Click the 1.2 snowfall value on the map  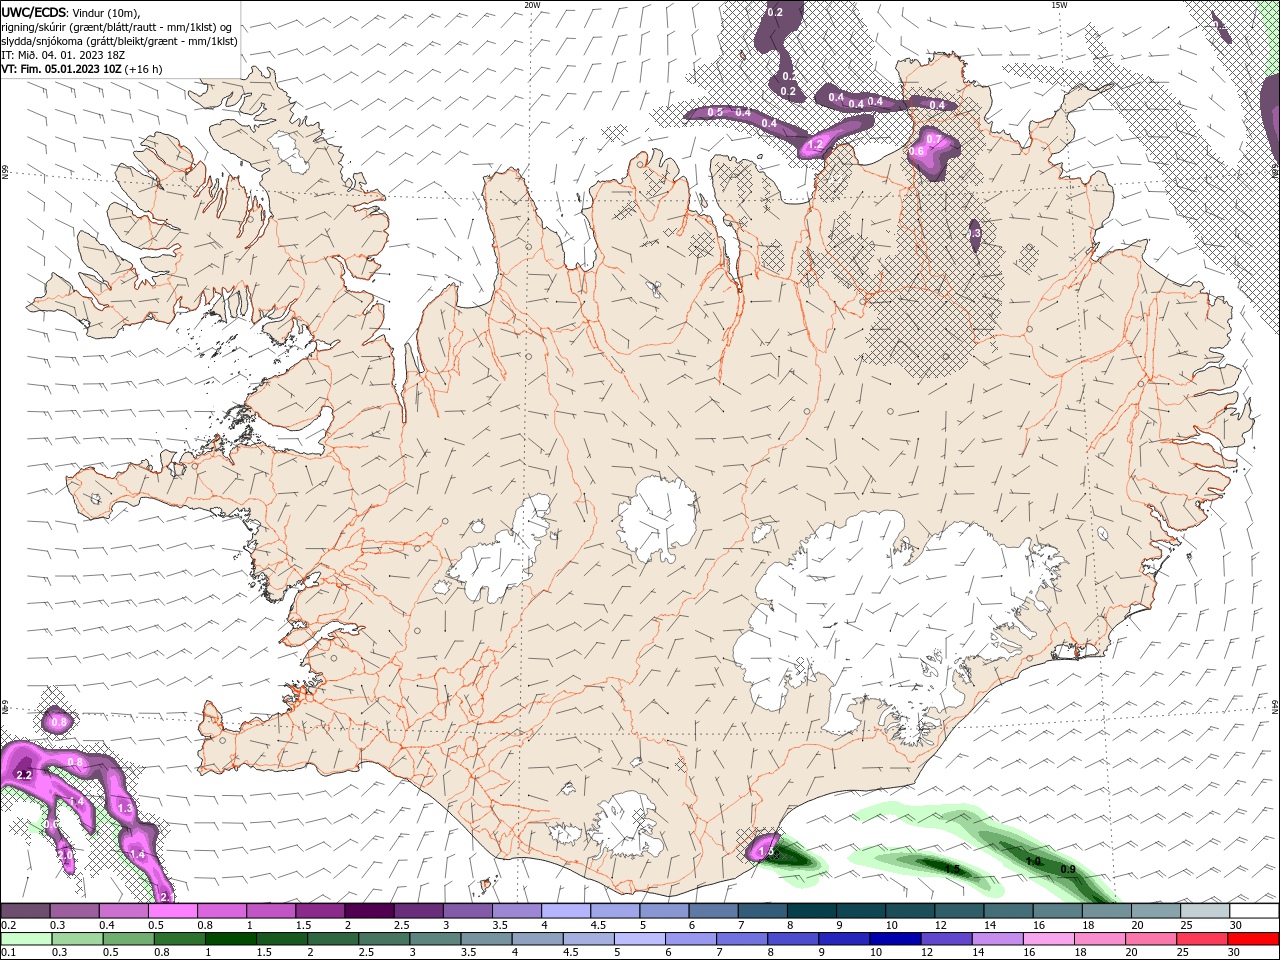point(814,146)
